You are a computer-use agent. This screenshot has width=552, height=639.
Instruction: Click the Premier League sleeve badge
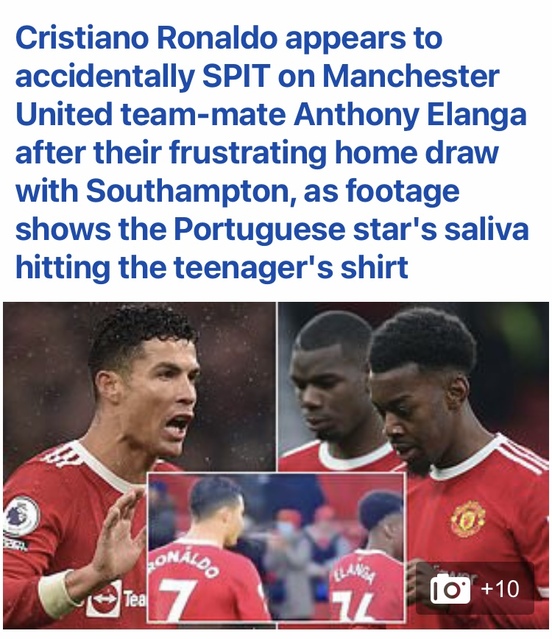[20, 516]
